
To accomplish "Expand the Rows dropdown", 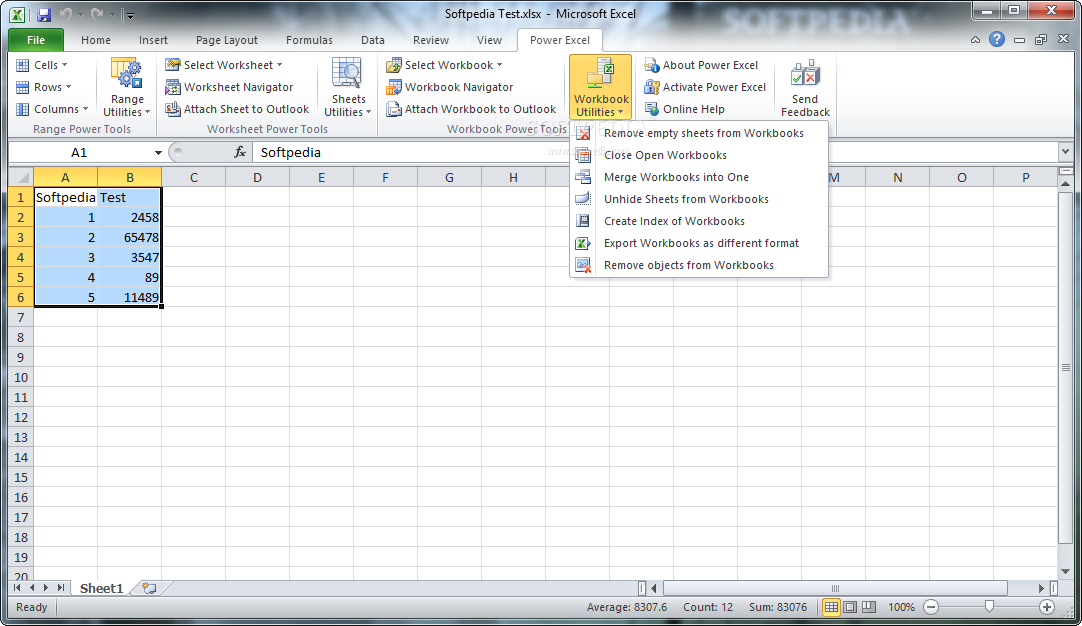I will coord(43,87).
